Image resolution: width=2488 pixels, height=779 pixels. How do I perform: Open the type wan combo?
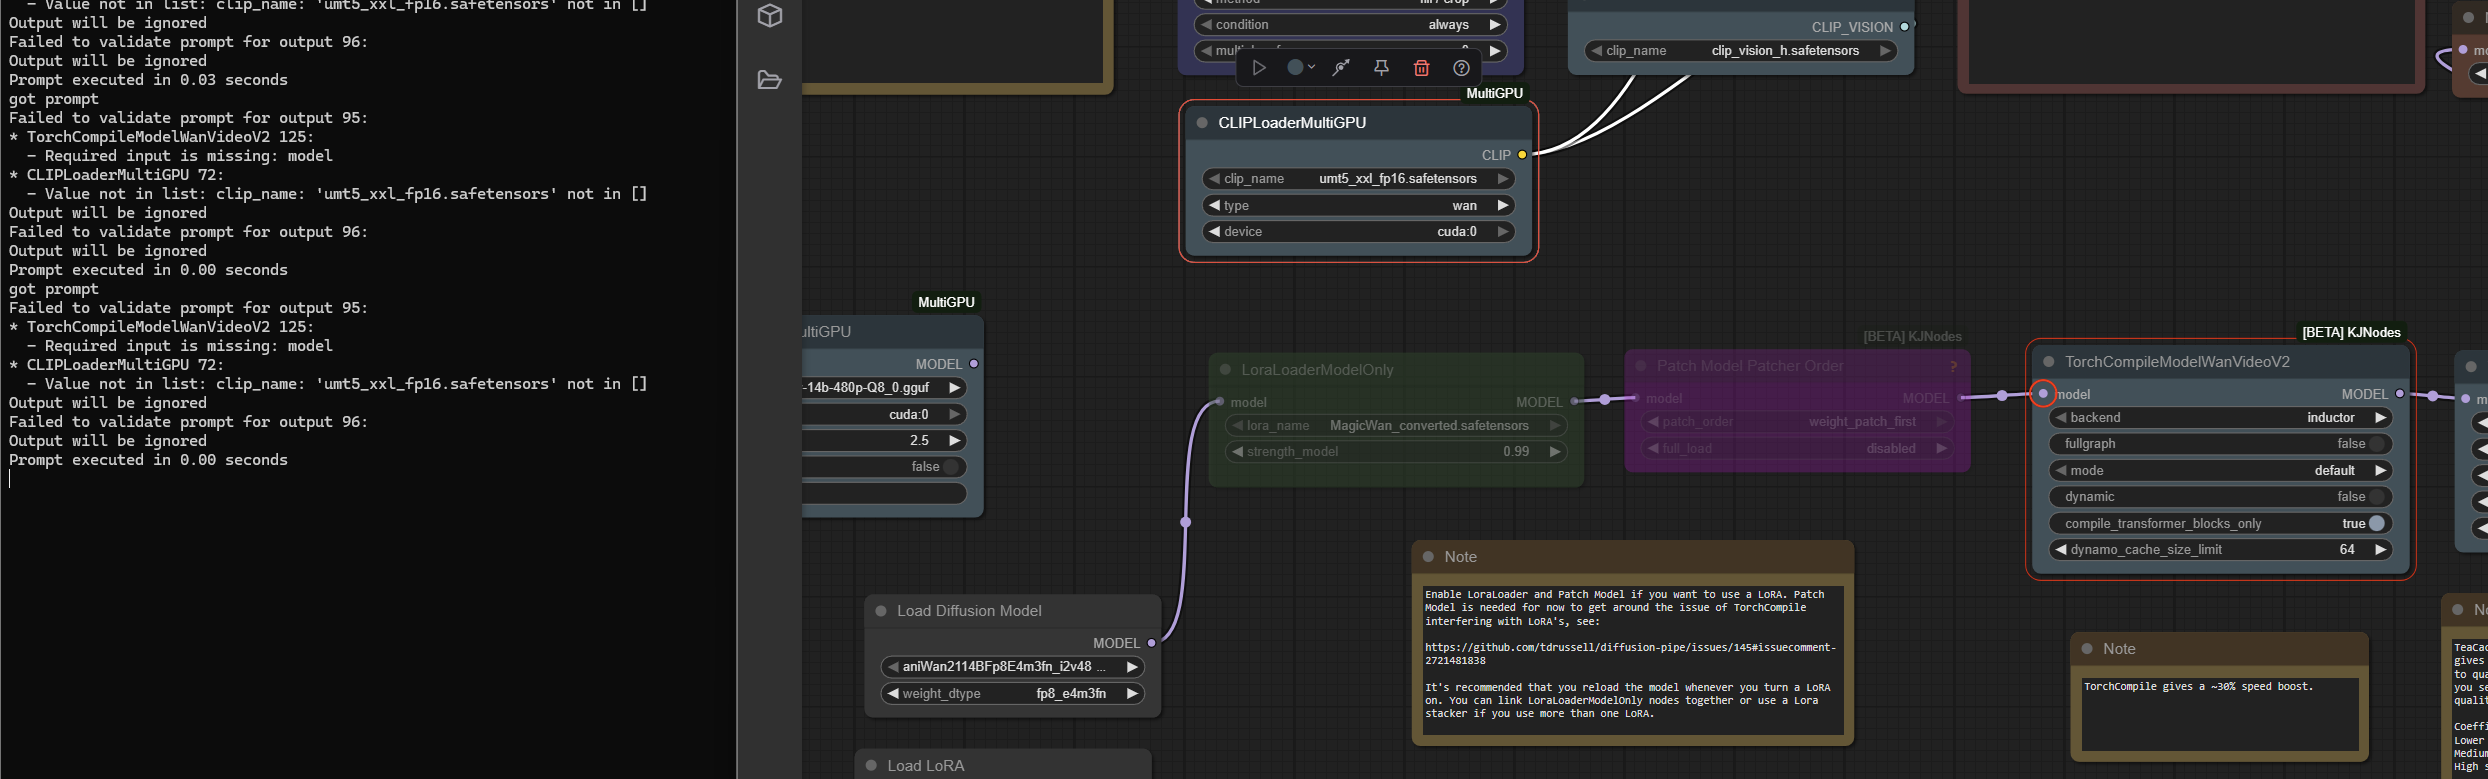(x=1358, y=205)
